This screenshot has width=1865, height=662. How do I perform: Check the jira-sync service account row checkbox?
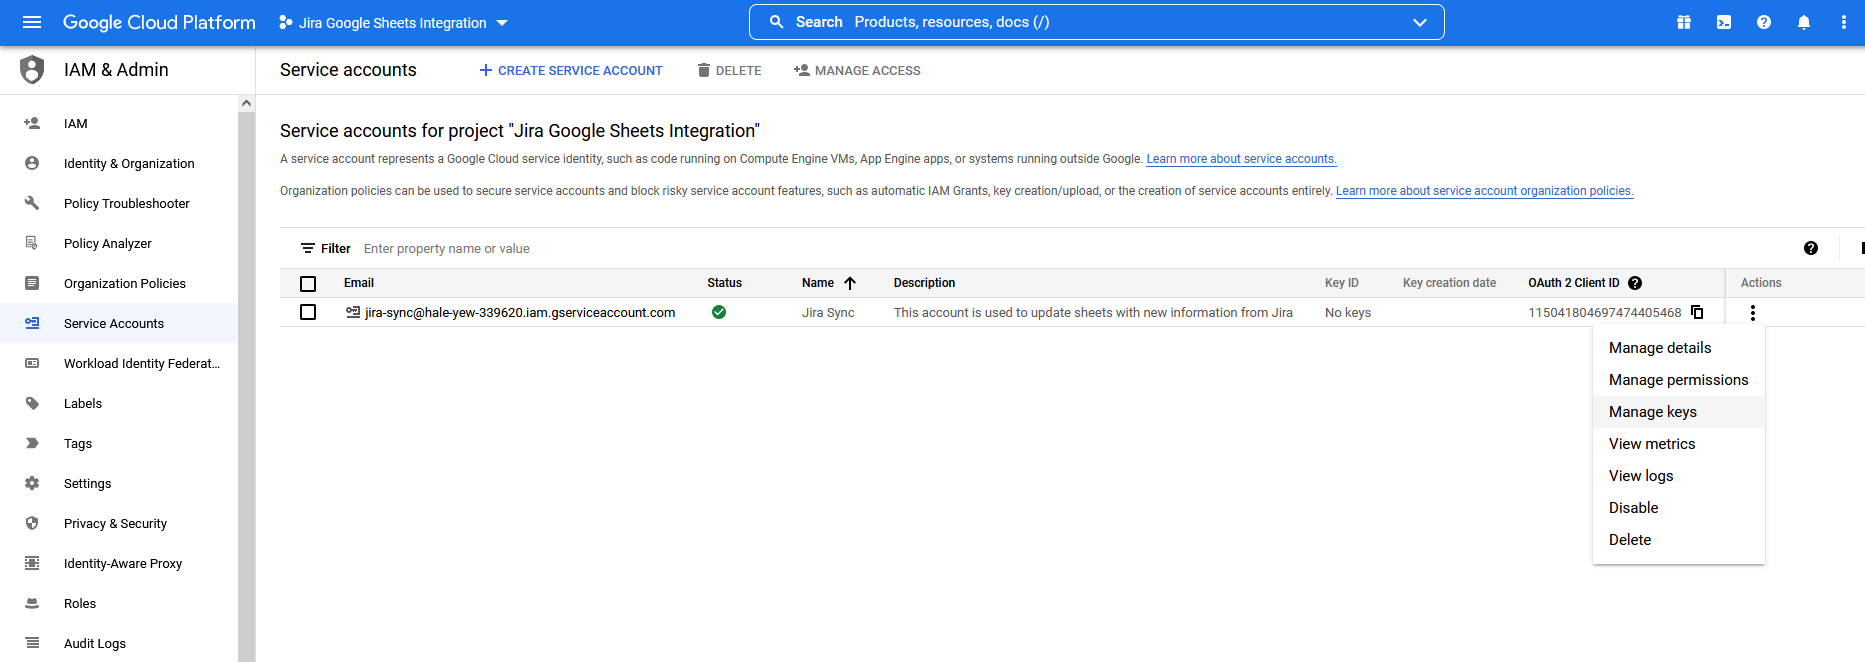click(308, 313)
